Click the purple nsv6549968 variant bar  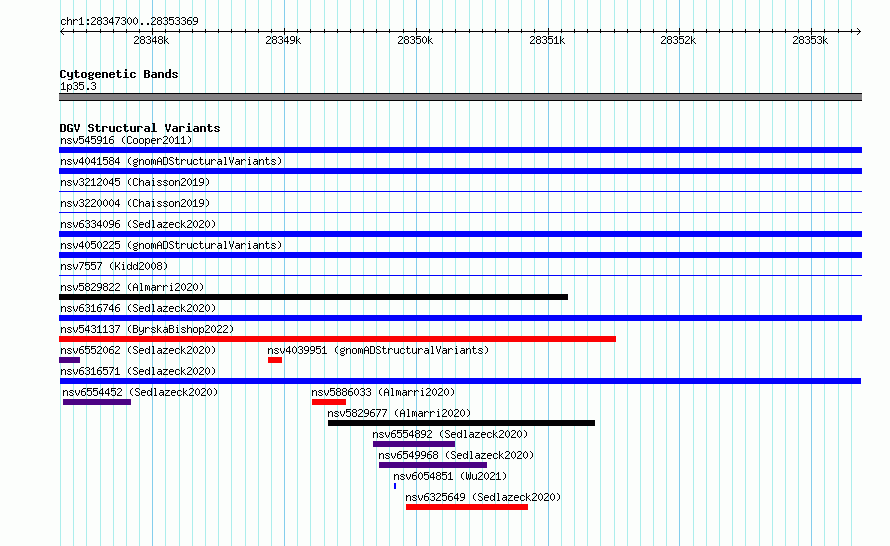(433, 465)
